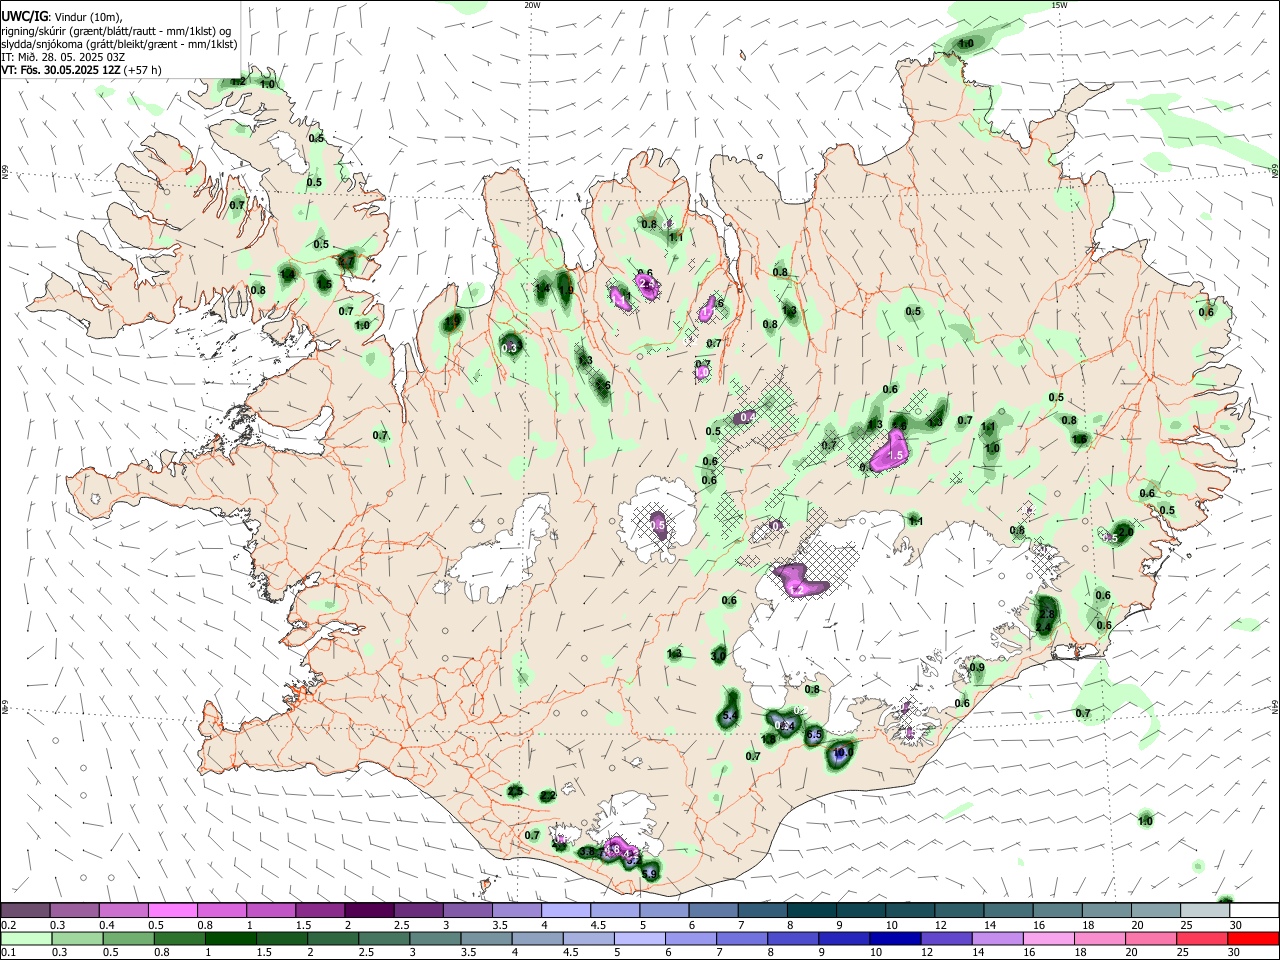The width and height of the screenshot is (1280, 960).
Task: Click the precipitation label near 10 mm on the south coast
Action: pos(841,752)
